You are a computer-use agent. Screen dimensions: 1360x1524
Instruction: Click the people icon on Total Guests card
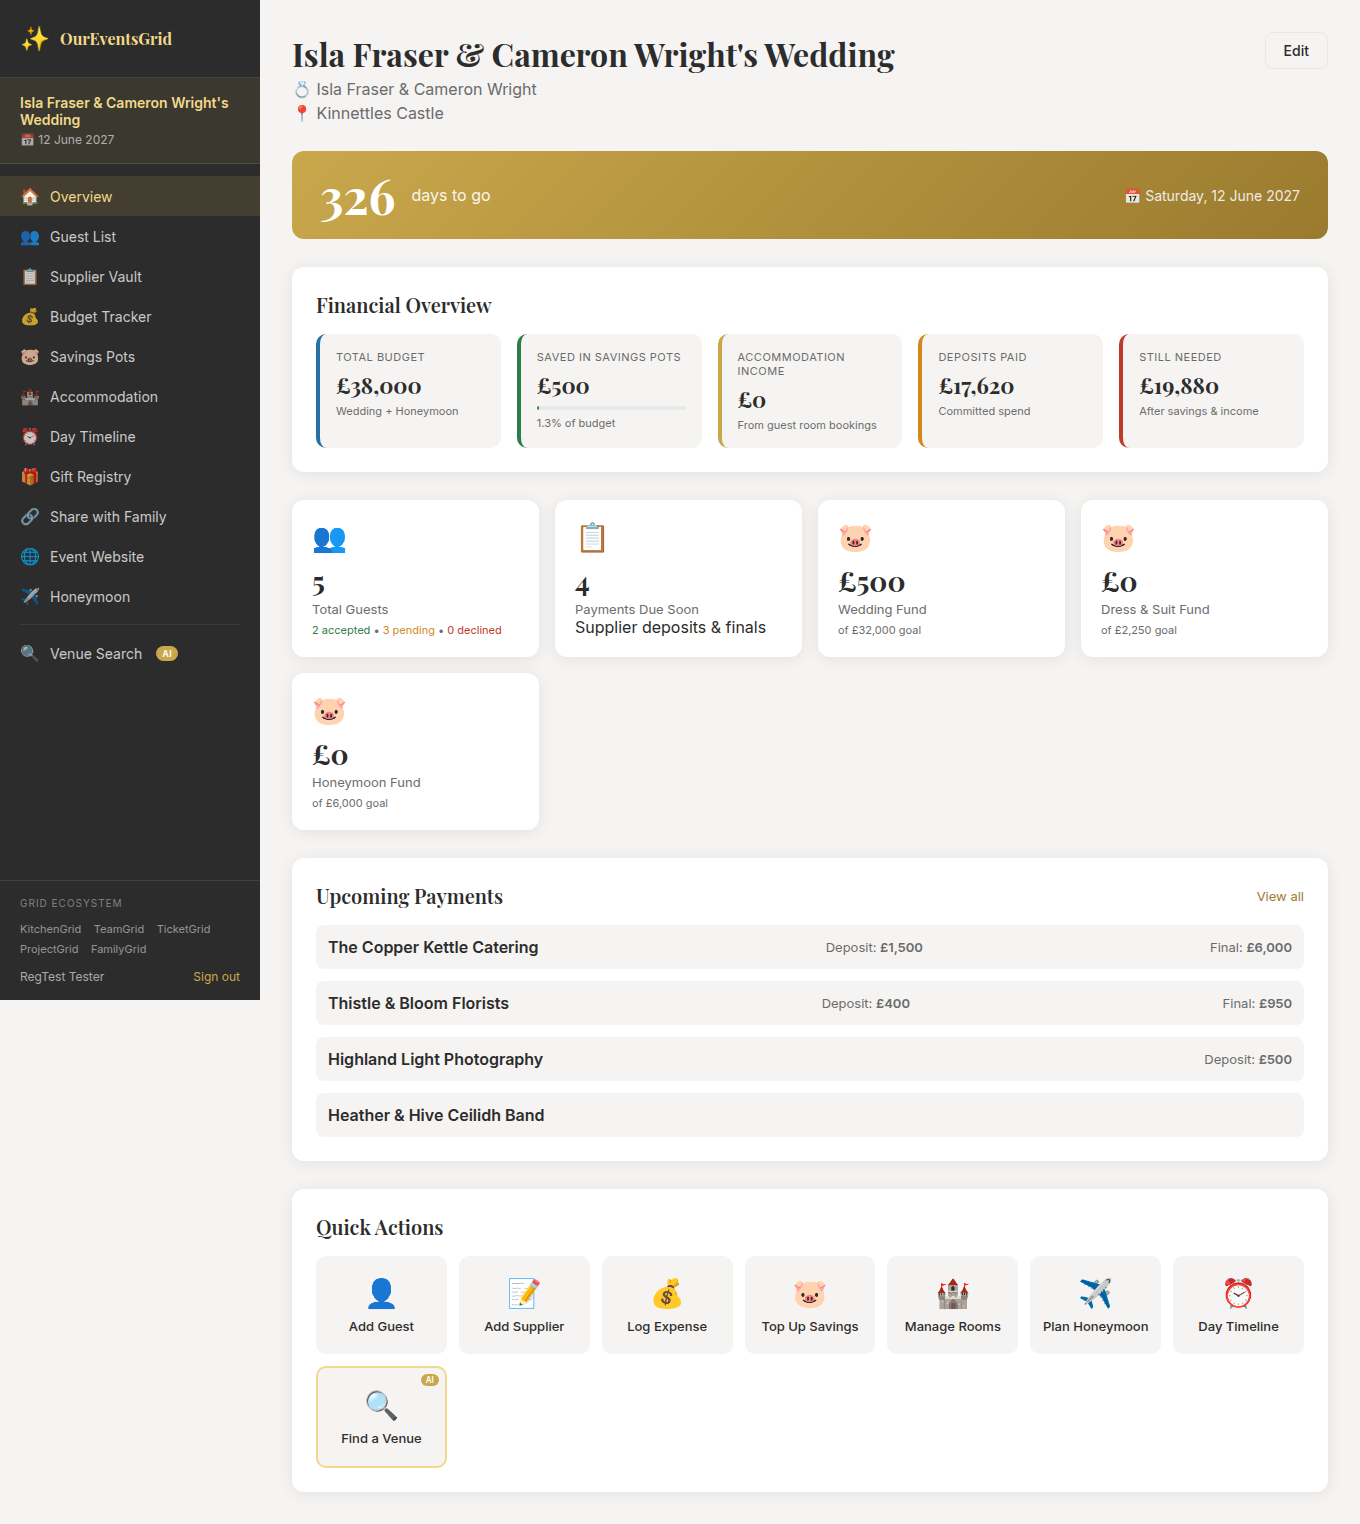[x=329, y=539]
